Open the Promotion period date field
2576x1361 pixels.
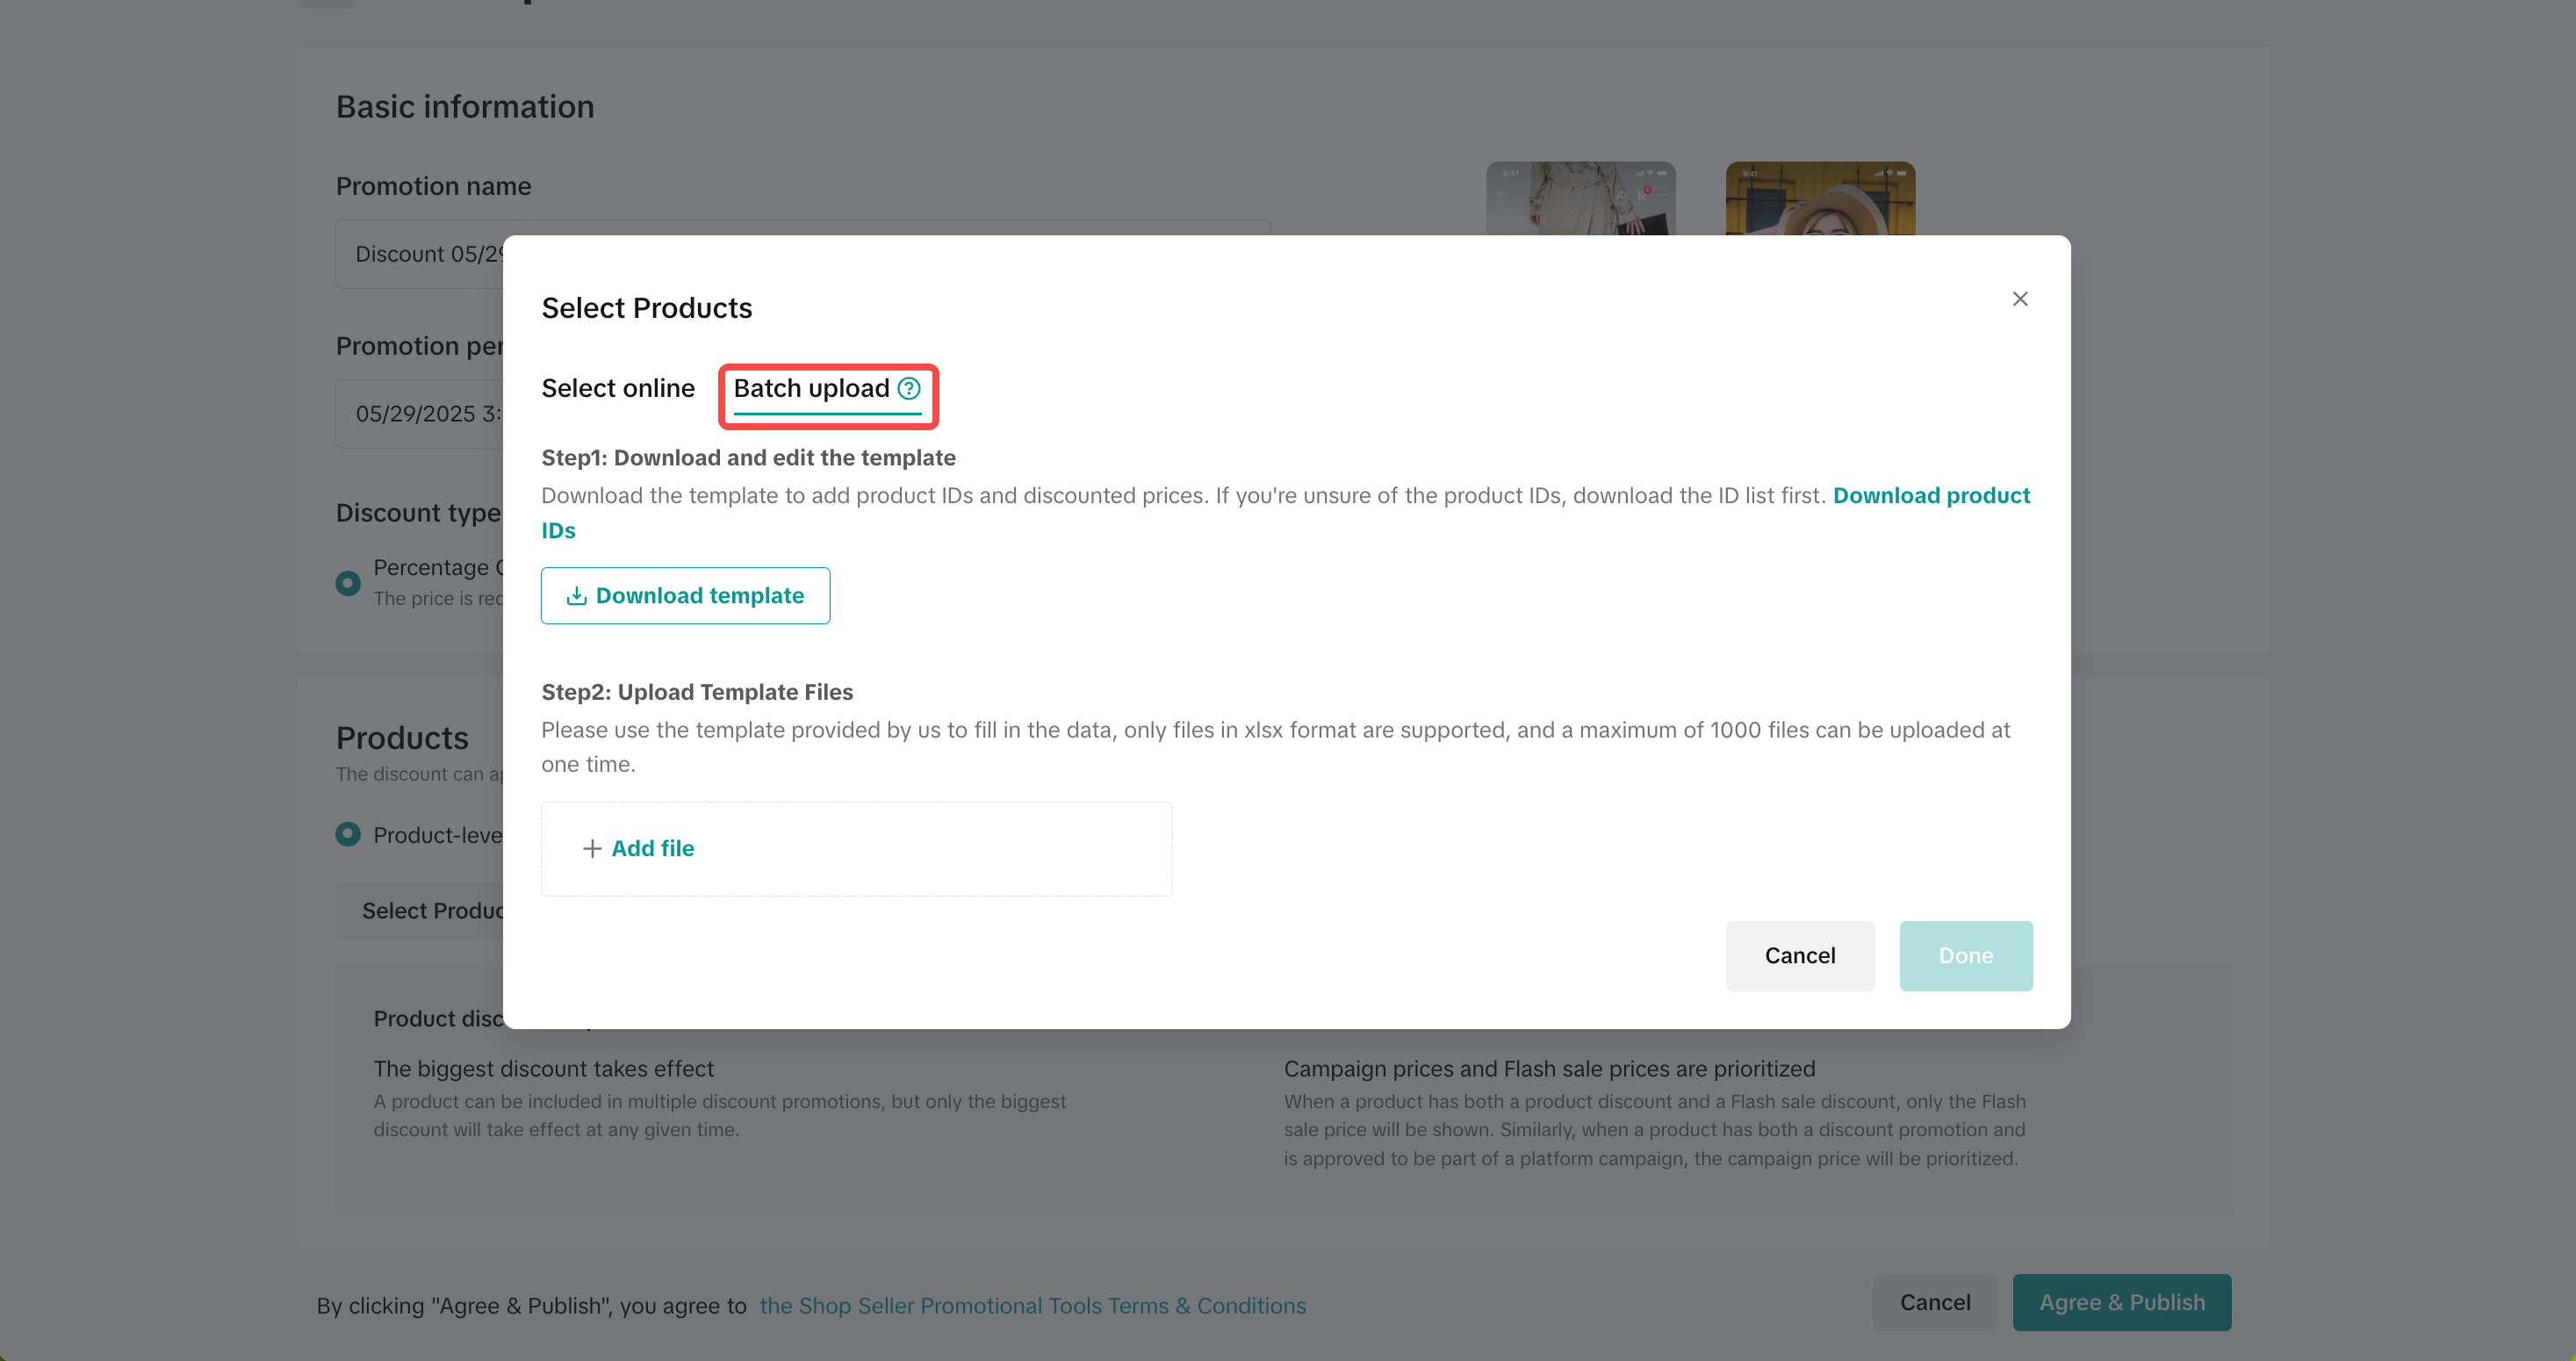coord(420,414)
